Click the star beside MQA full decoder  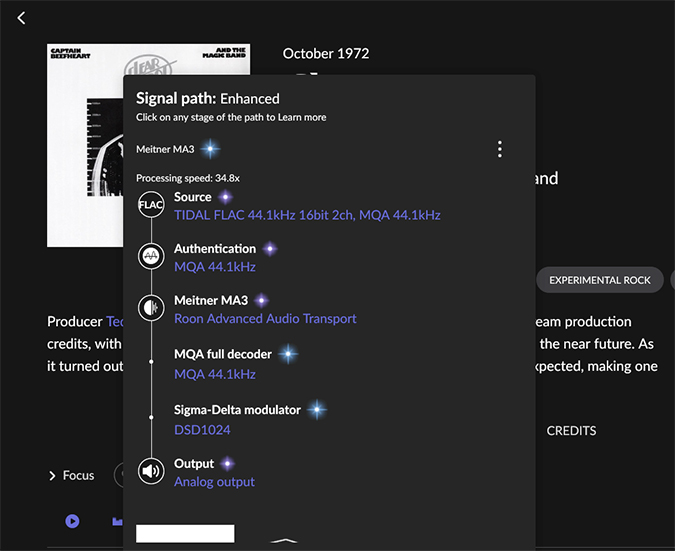(x=288, y=354)
